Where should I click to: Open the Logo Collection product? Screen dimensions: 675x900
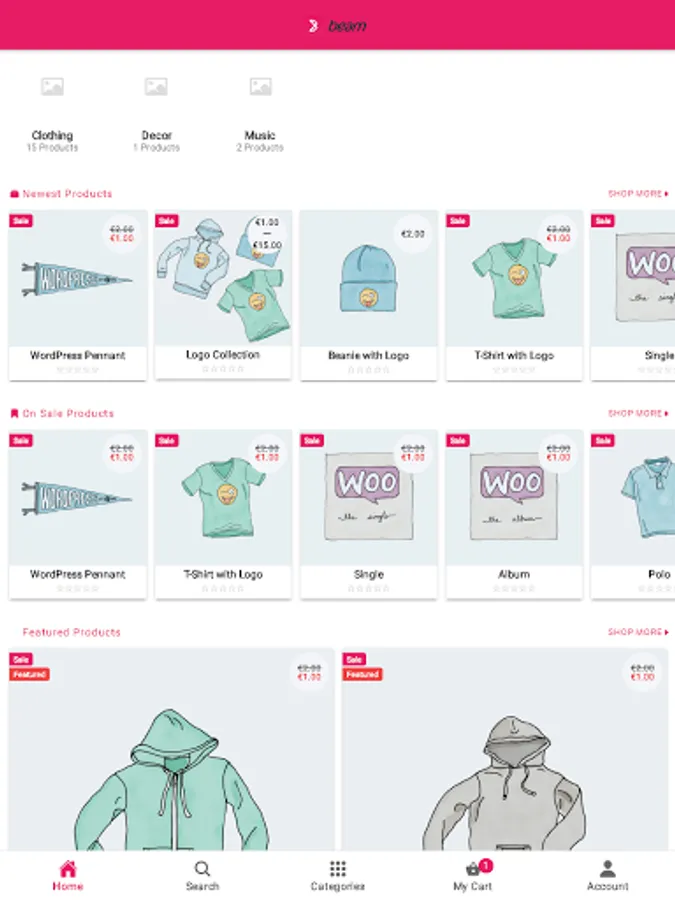tap(223, 294)
